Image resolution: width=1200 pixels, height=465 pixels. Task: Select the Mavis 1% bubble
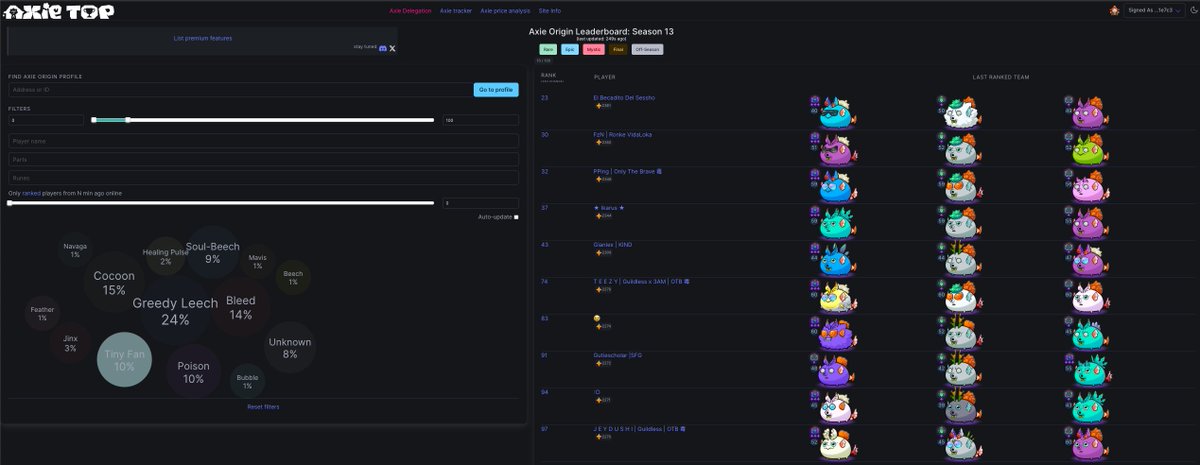tap(257, 261)
